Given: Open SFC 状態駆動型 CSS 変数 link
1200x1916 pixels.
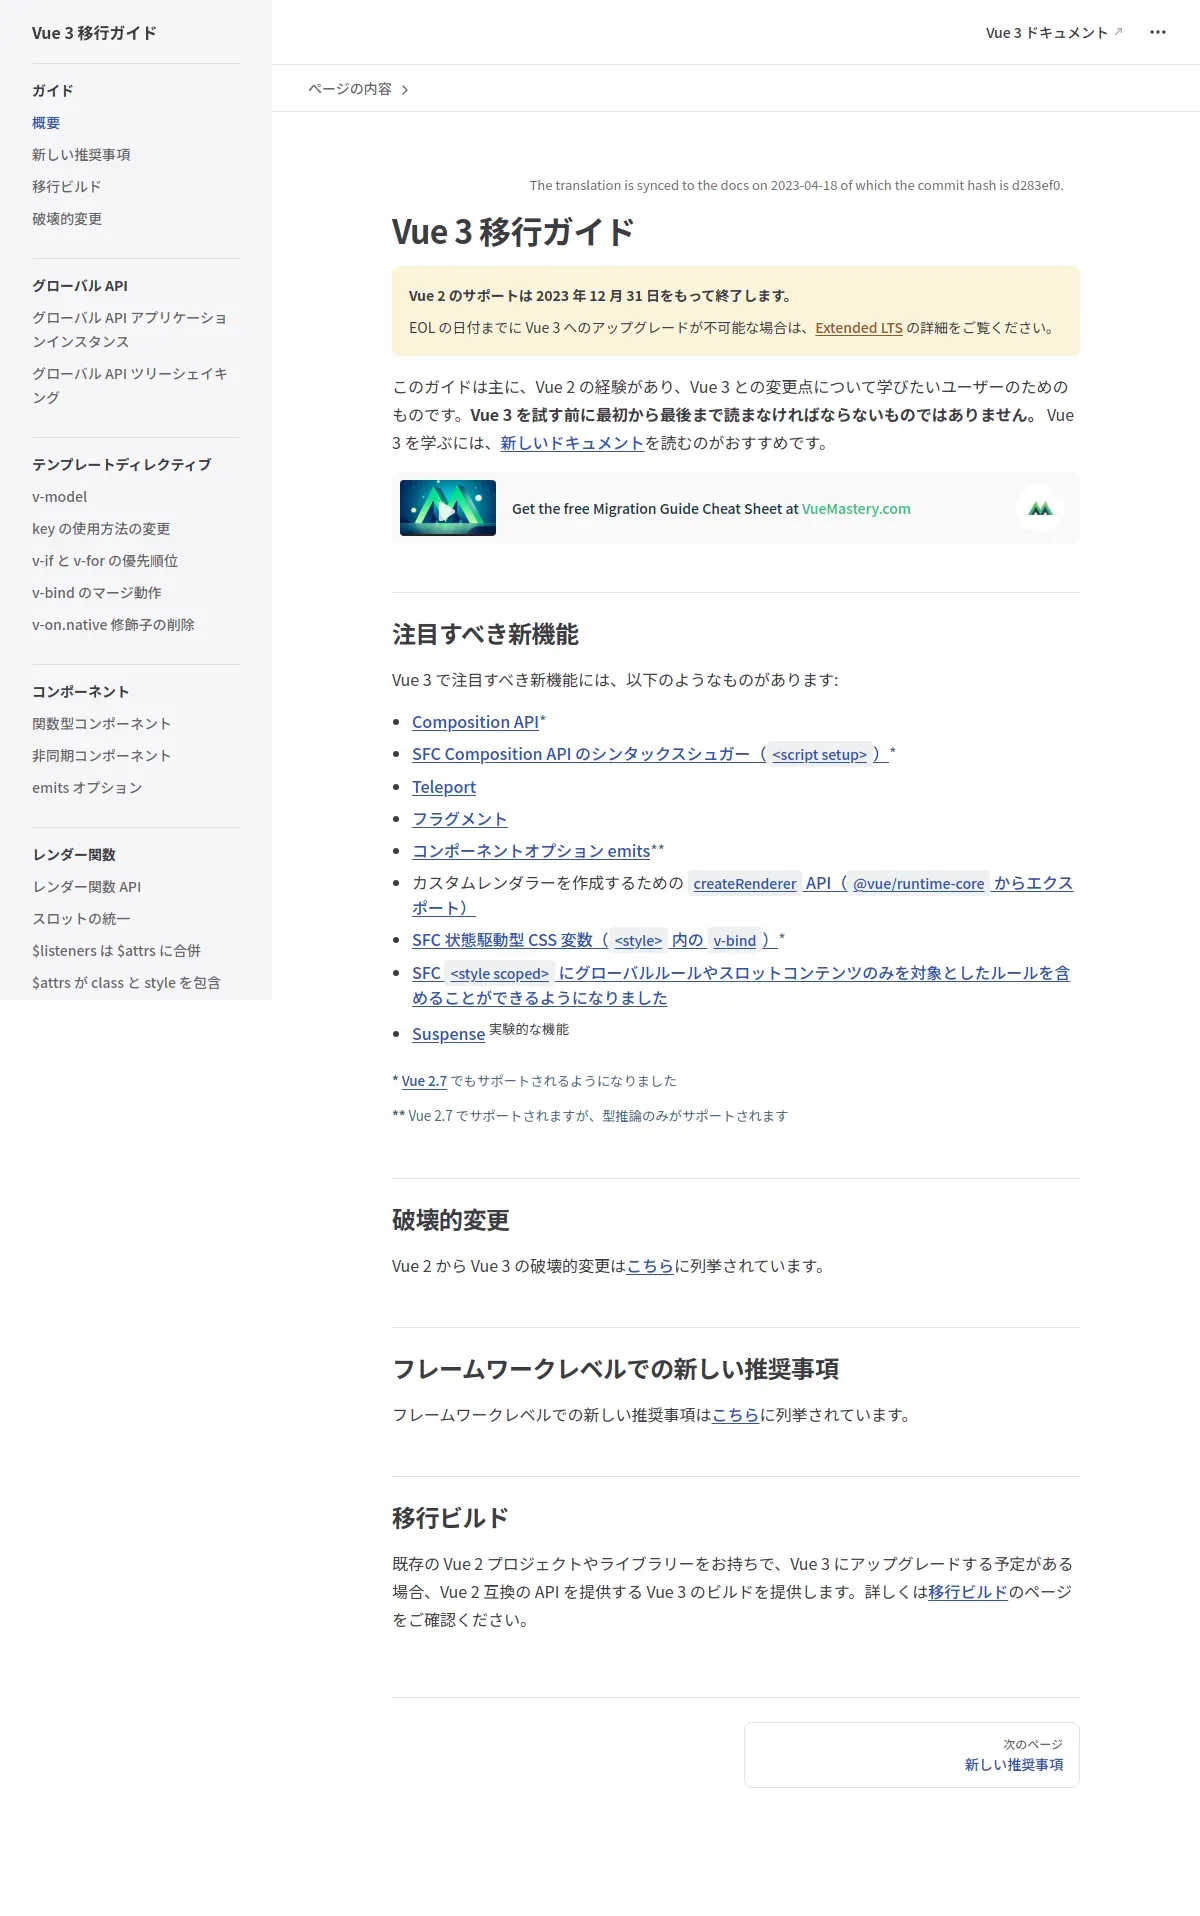Looking at the screenshot, I should [595, 940].
